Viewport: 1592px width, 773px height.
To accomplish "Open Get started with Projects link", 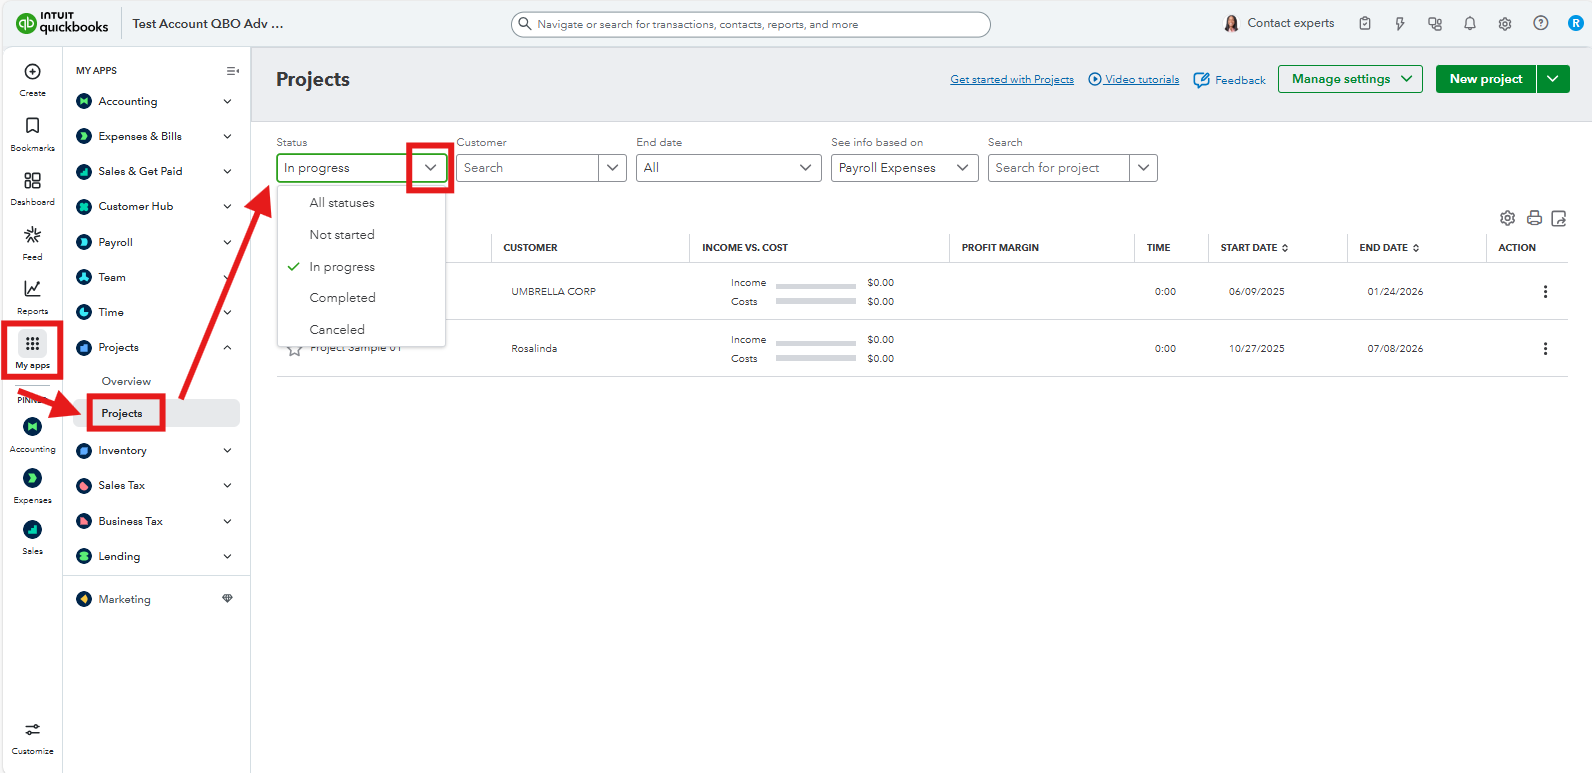I will coord(1011,80).
